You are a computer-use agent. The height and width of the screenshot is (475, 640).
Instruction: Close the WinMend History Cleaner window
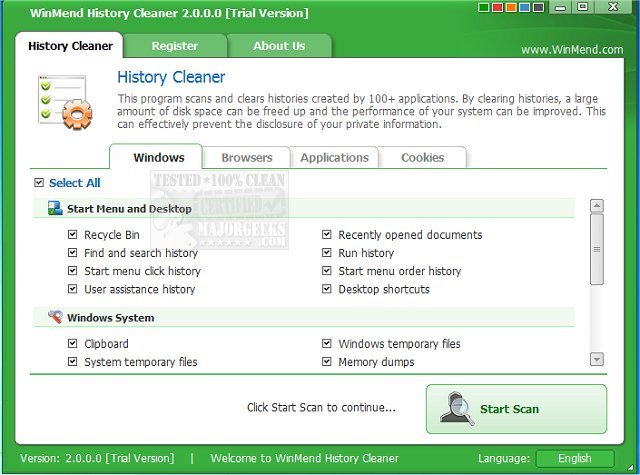[613, 7]
